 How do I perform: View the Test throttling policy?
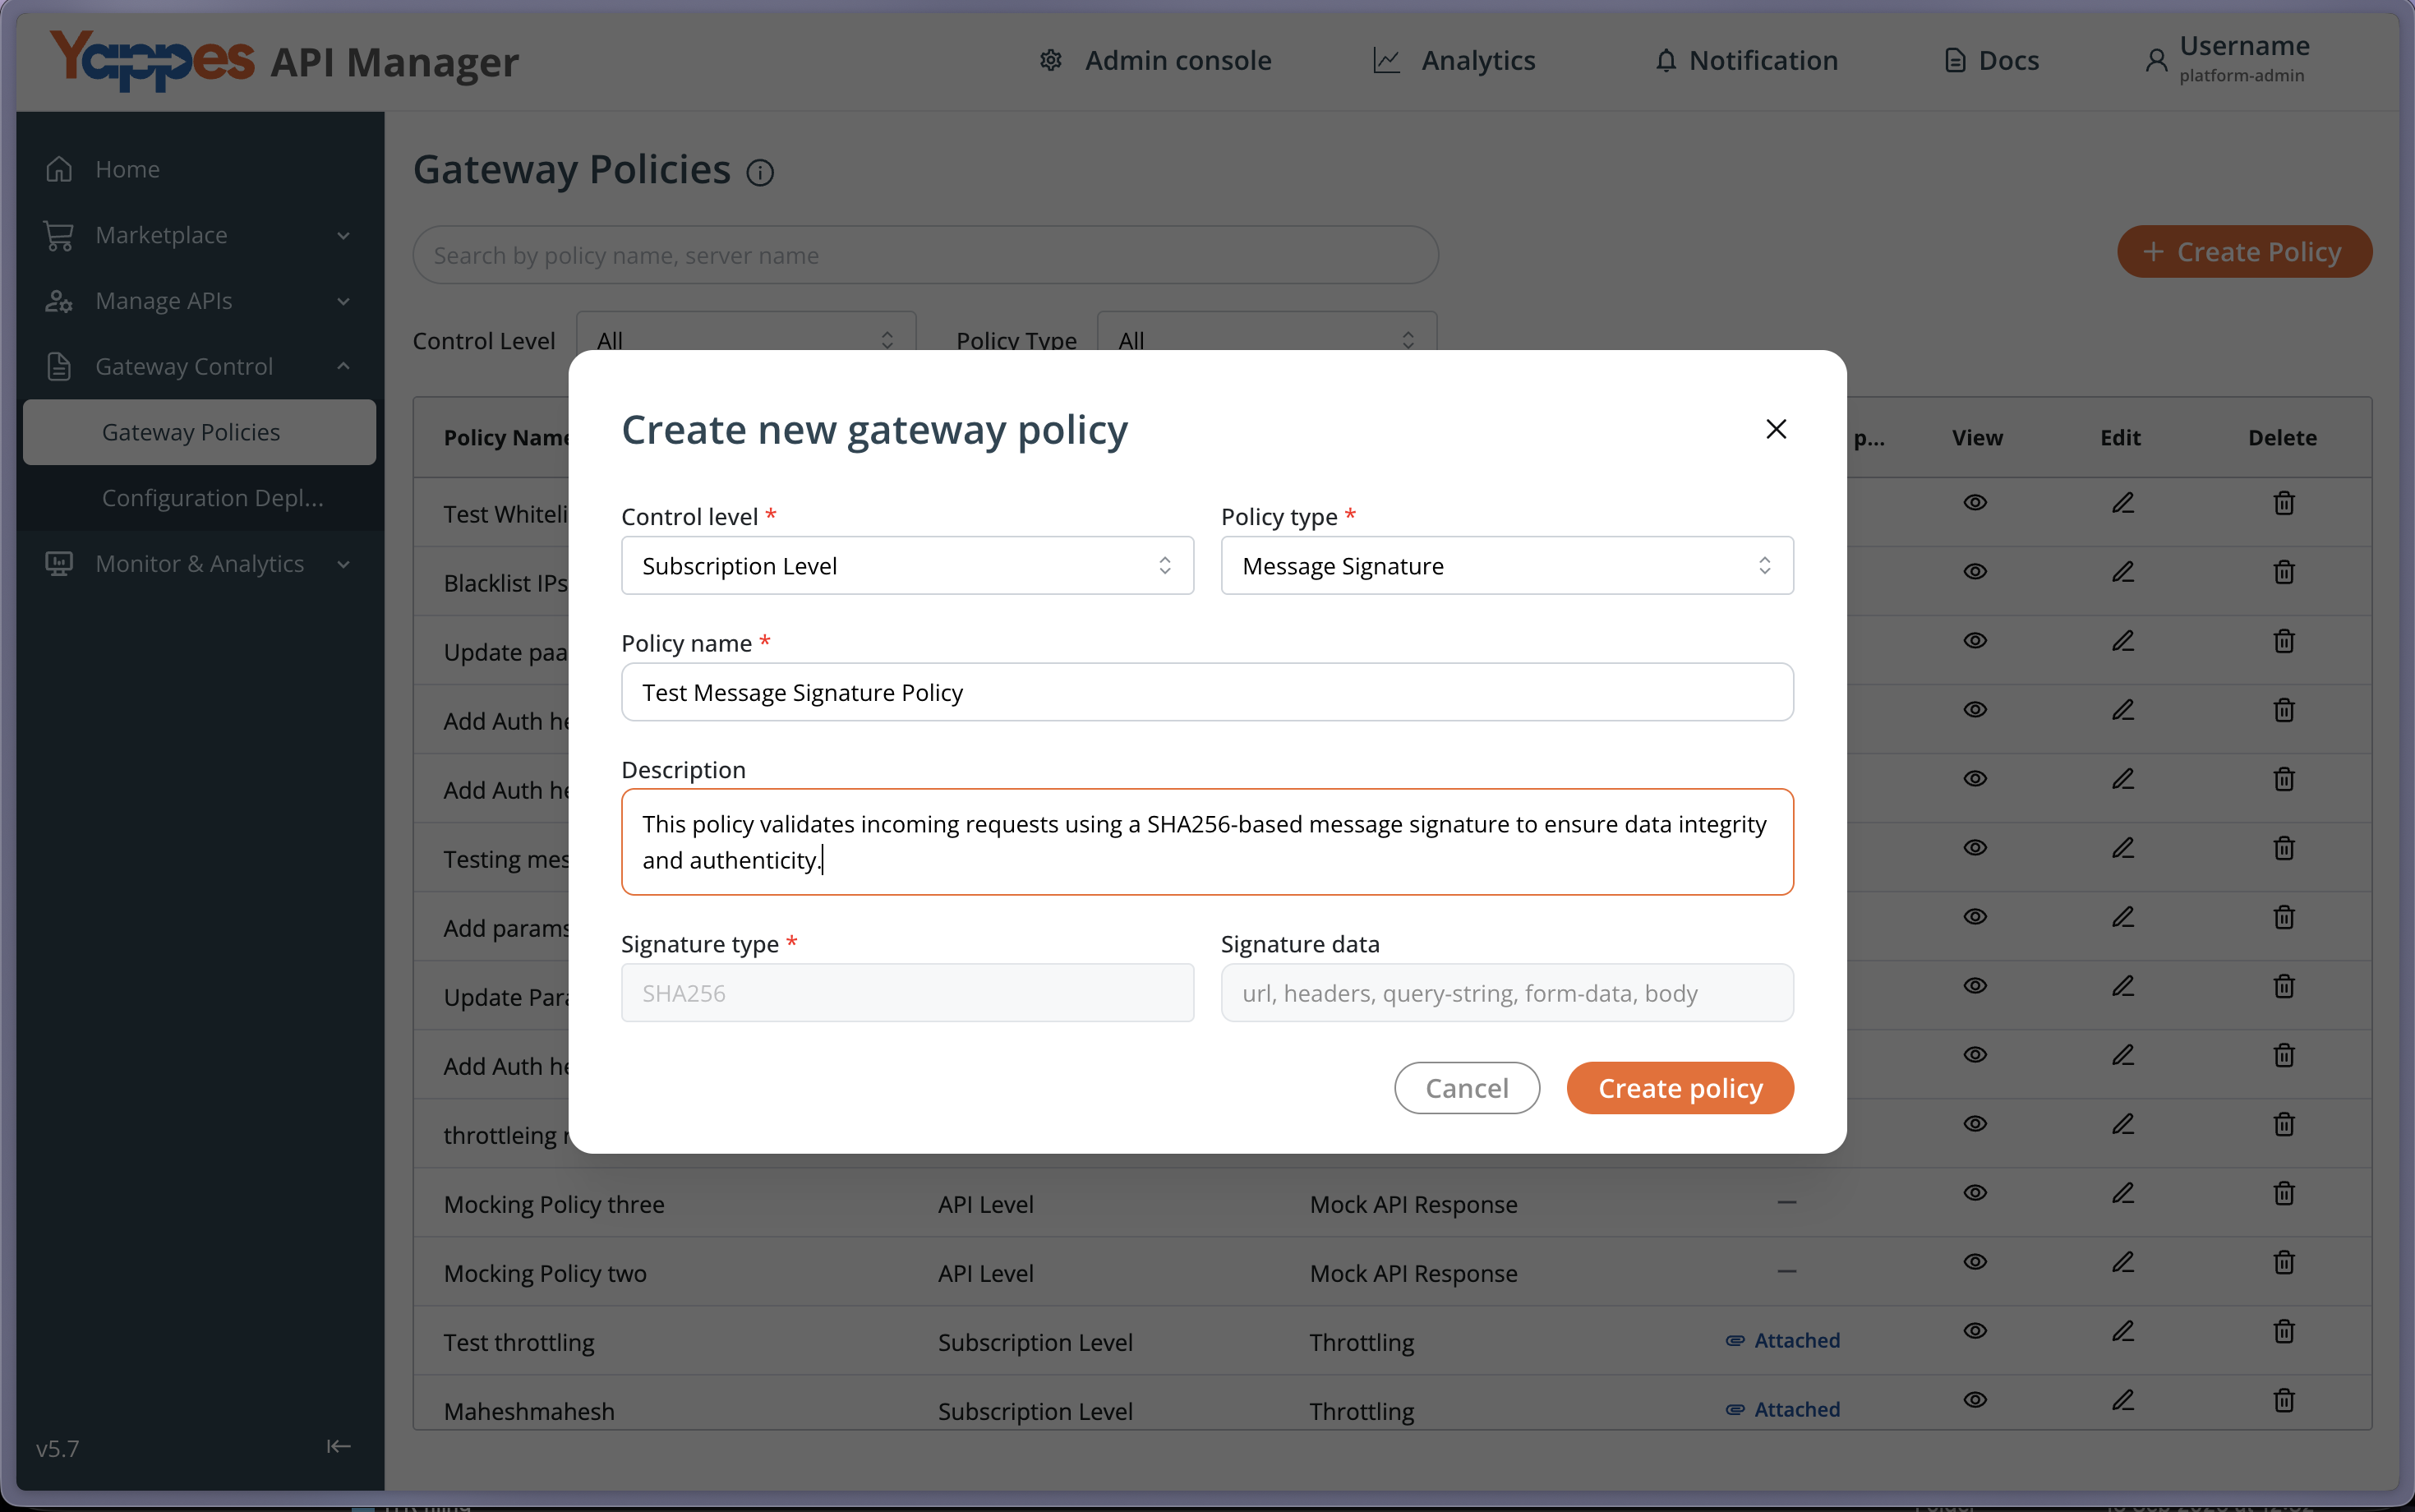click(1975, 1330)
